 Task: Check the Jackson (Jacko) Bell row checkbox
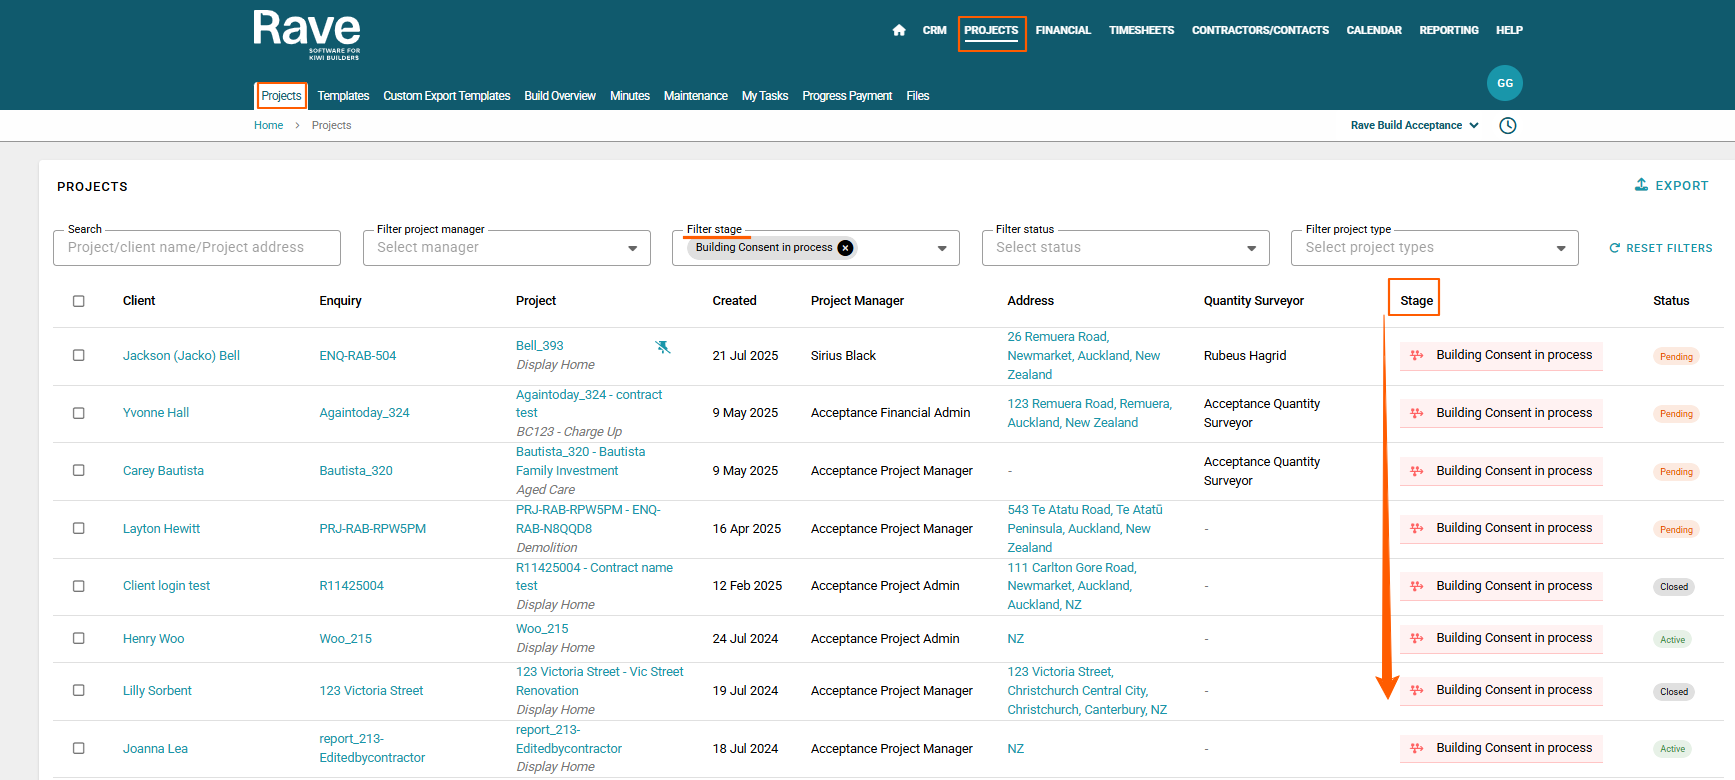pos(79,355)
